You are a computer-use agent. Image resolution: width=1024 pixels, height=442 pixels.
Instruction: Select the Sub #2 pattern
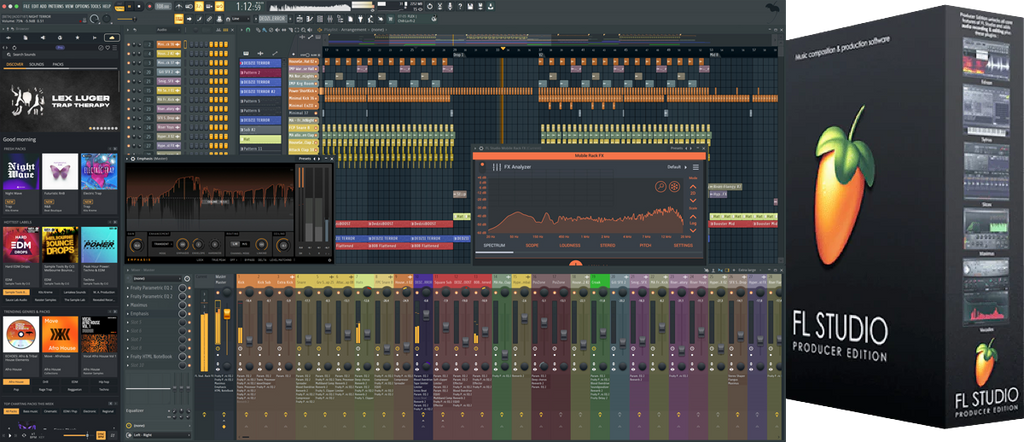click(260, 130)
